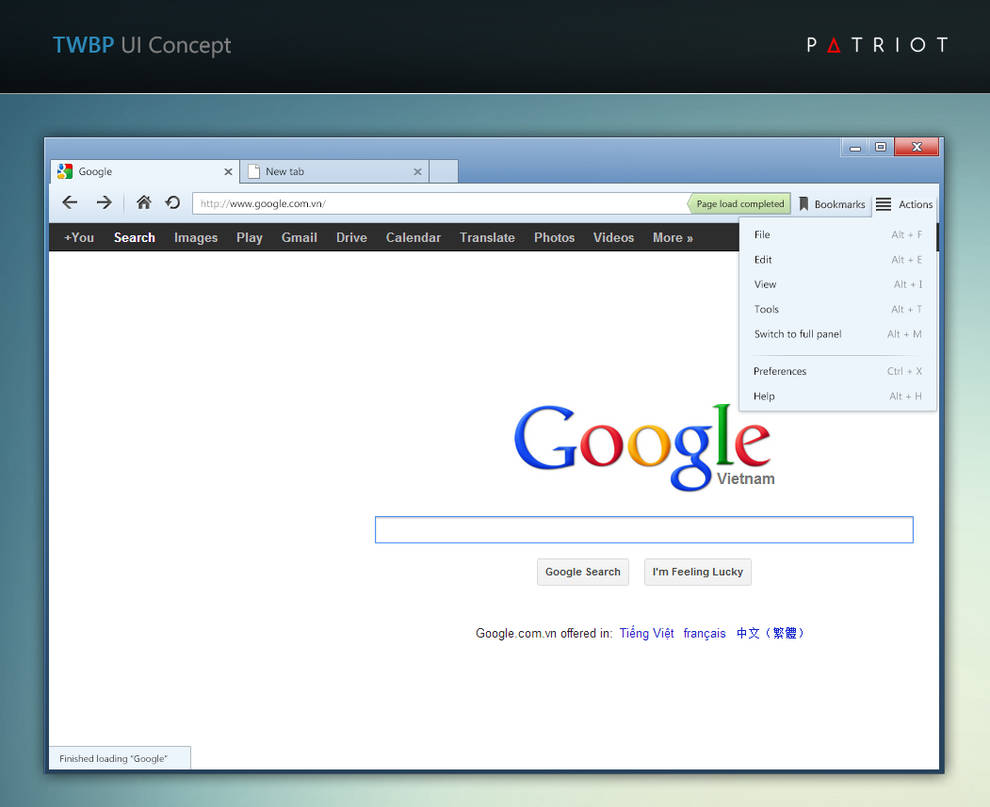Reload the page with the refresh icon
Screen dimensions: 990x807
point(172,203)
